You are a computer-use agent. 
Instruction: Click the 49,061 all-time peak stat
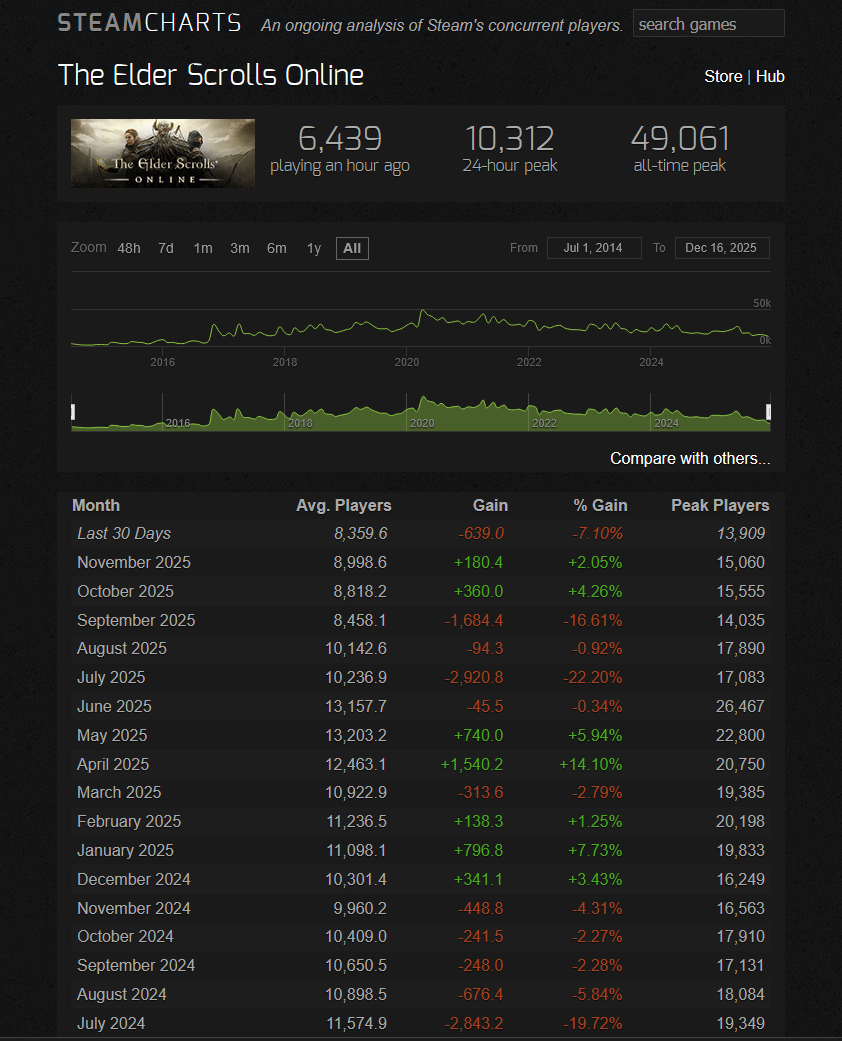tap(680, 150)
